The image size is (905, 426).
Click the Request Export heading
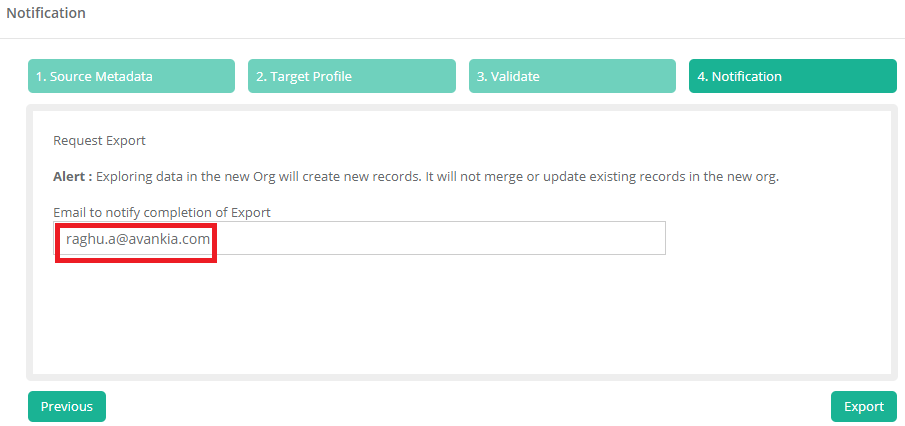[99, 141]
